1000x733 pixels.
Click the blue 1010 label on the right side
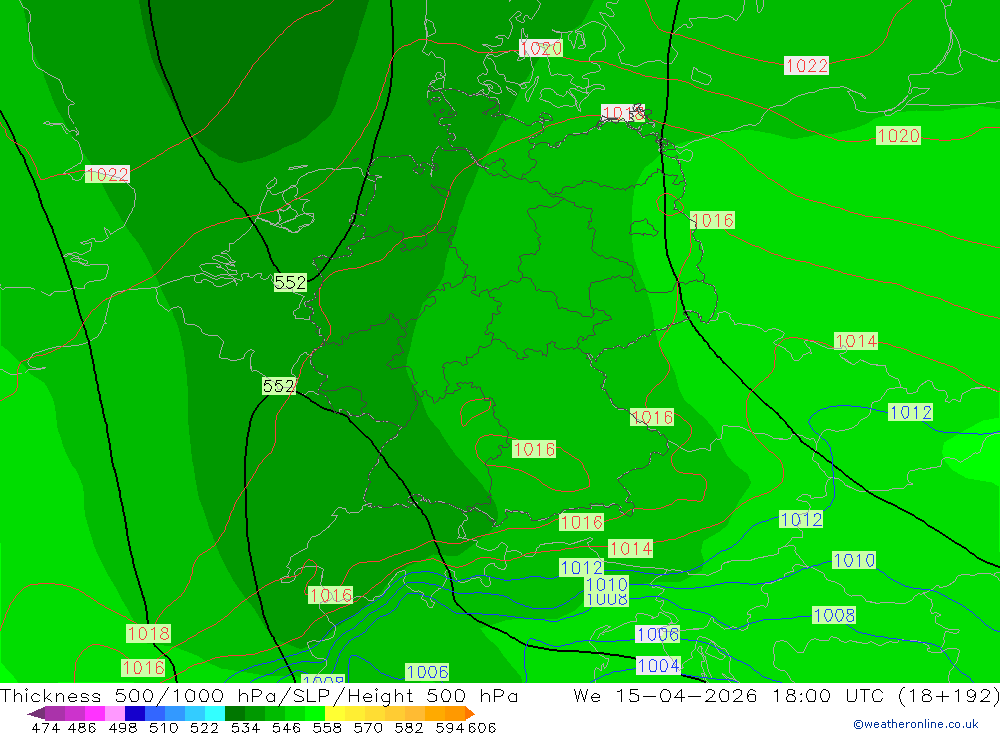click(x=854, y=560)
